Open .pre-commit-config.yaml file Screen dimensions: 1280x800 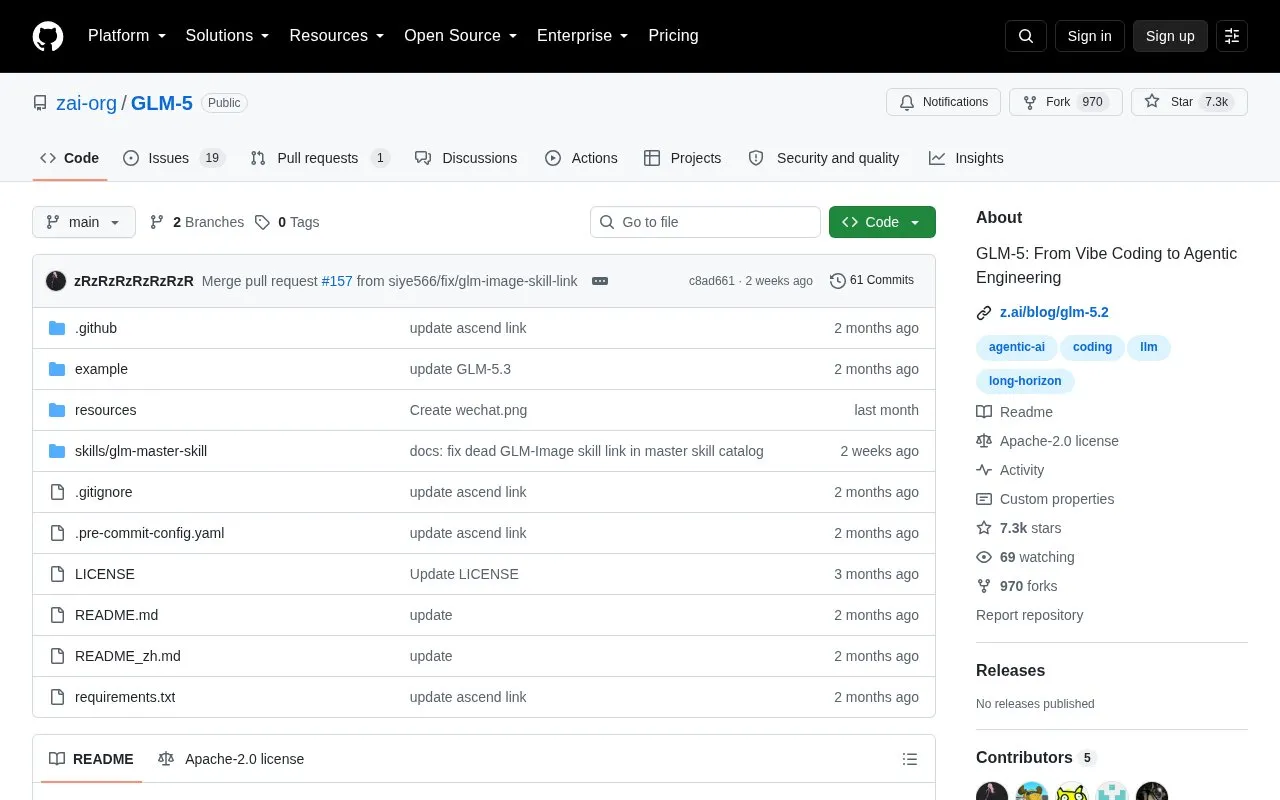click(149, 533)
